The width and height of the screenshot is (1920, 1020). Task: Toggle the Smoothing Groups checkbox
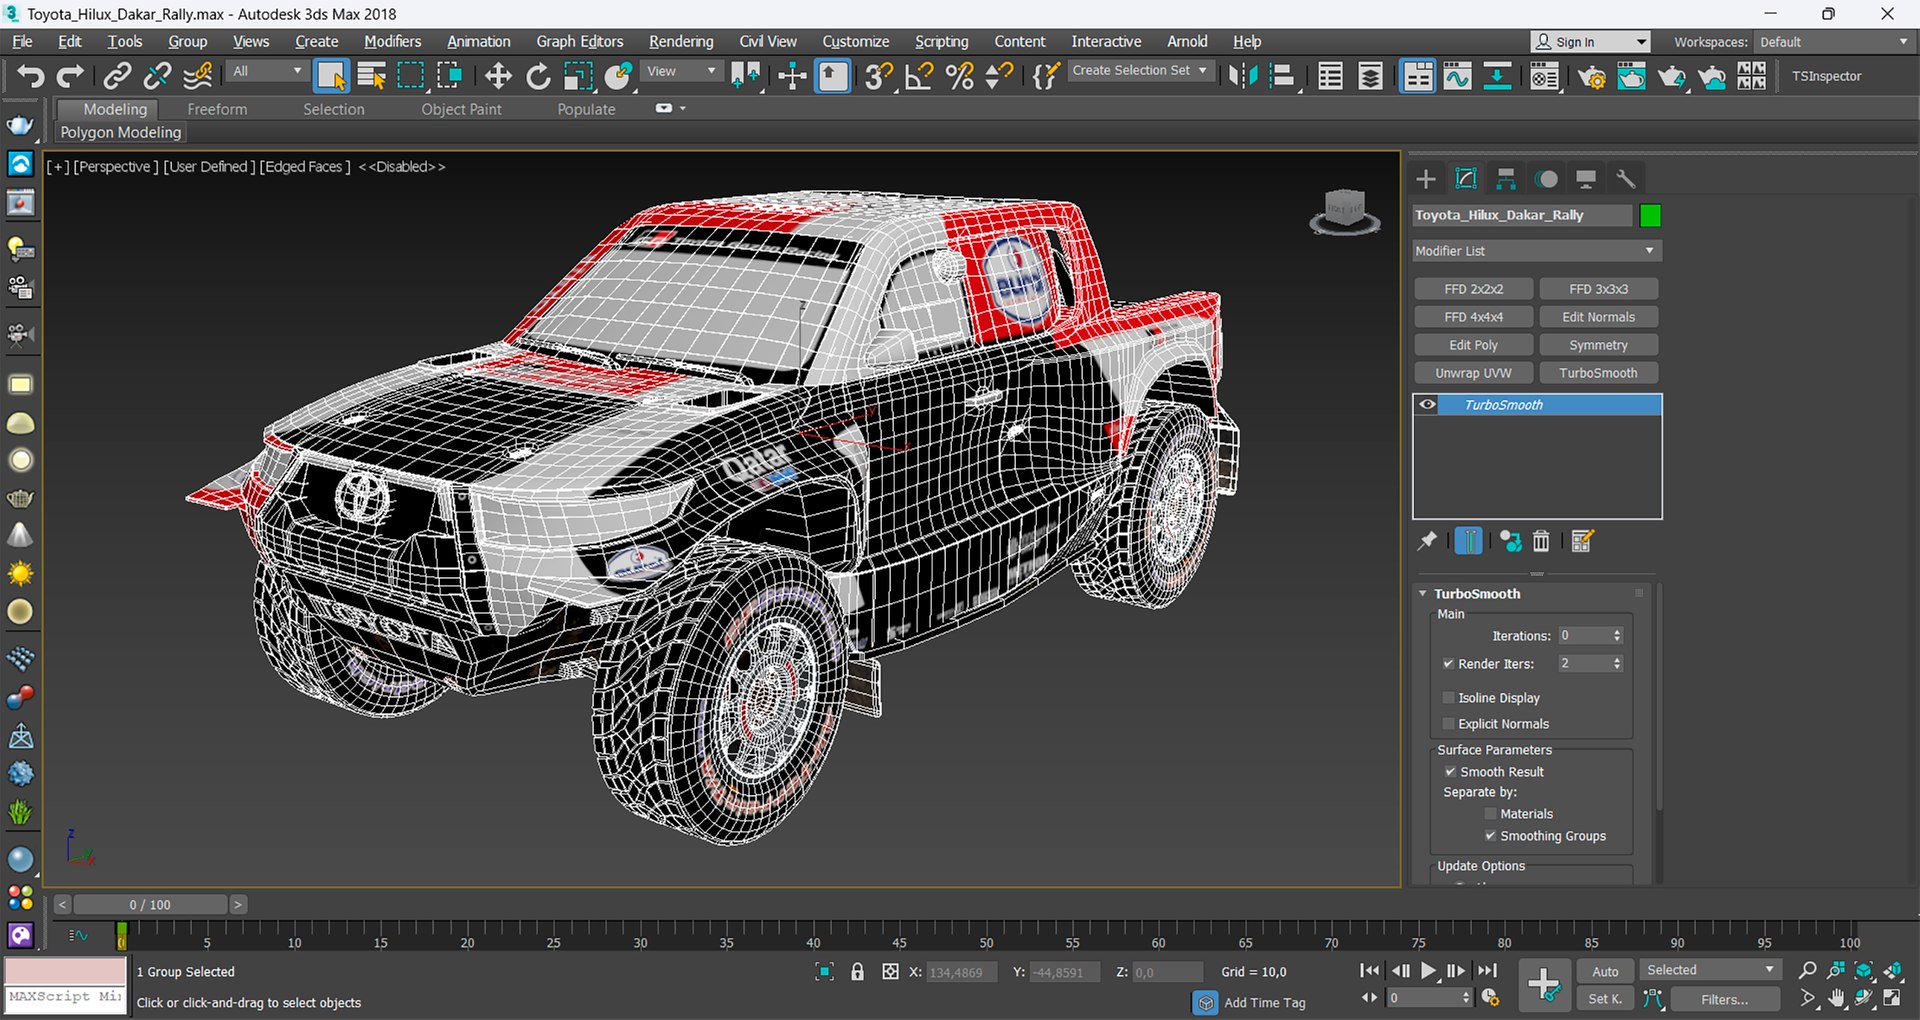(x=1490, y=836)
